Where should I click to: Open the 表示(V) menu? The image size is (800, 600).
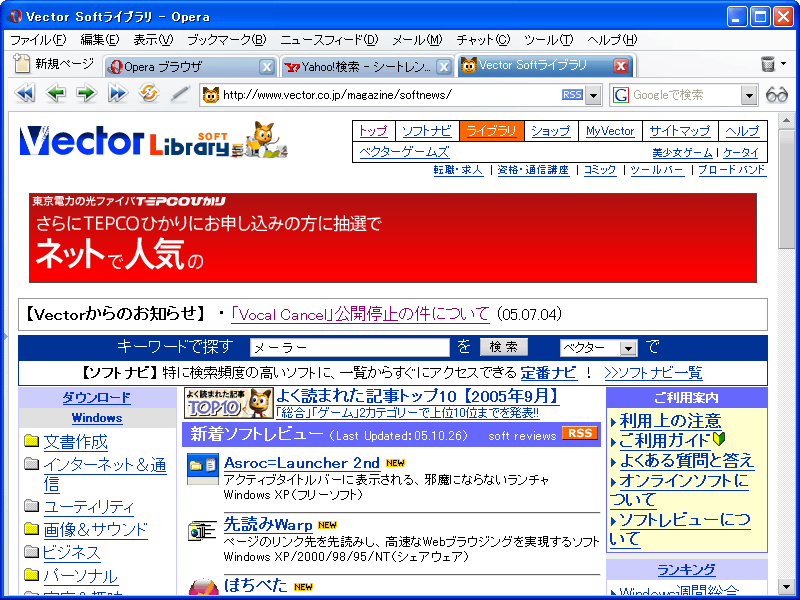pos(153,40)
